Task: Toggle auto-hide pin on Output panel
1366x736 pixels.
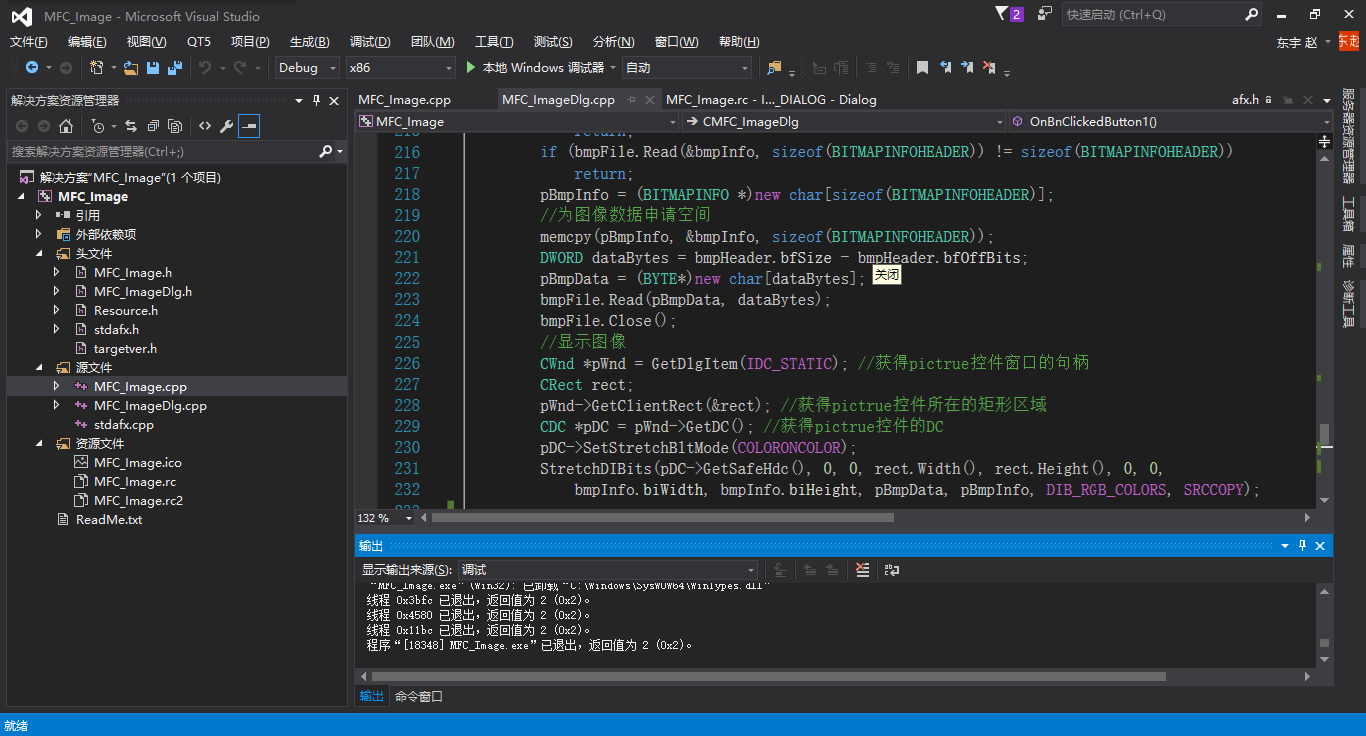Action: pos(1302,545)
